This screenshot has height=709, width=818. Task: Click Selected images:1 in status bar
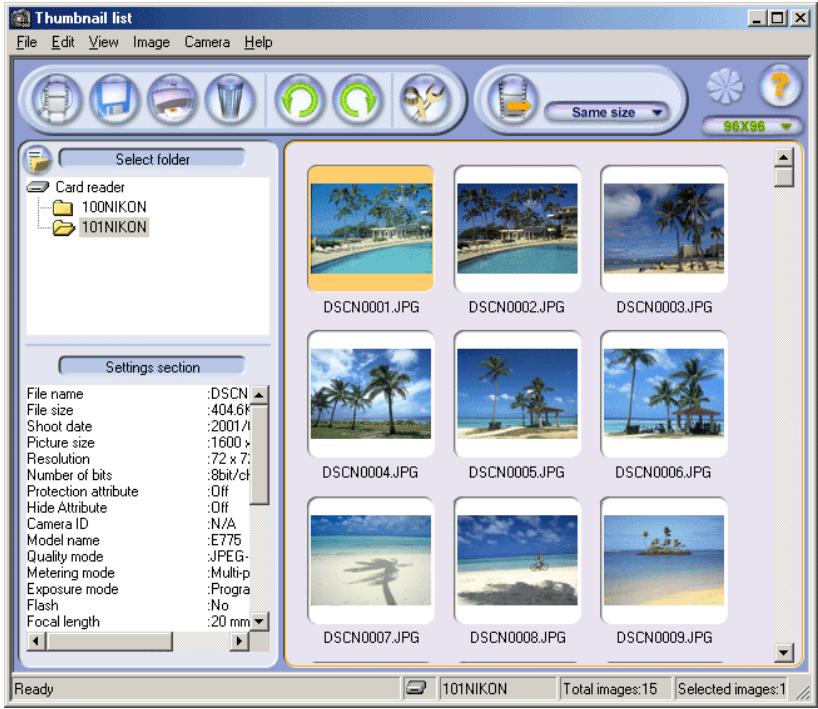pos(731,689)
